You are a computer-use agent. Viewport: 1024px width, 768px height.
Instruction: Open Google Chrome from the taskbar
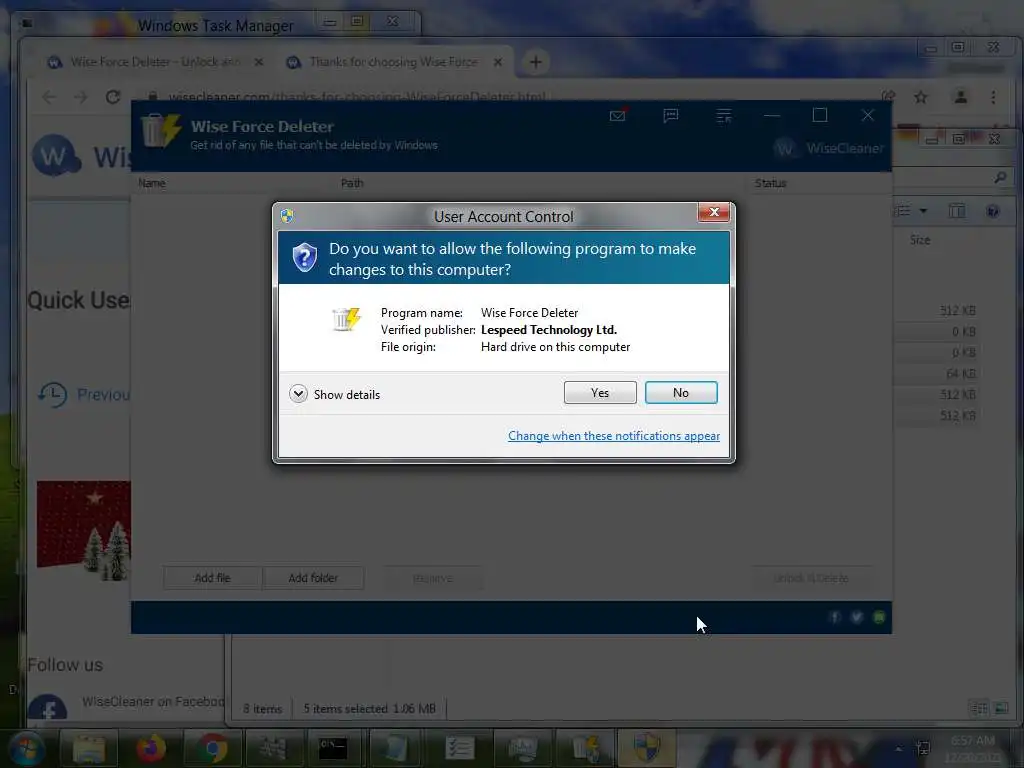click(x=213, y=748)
